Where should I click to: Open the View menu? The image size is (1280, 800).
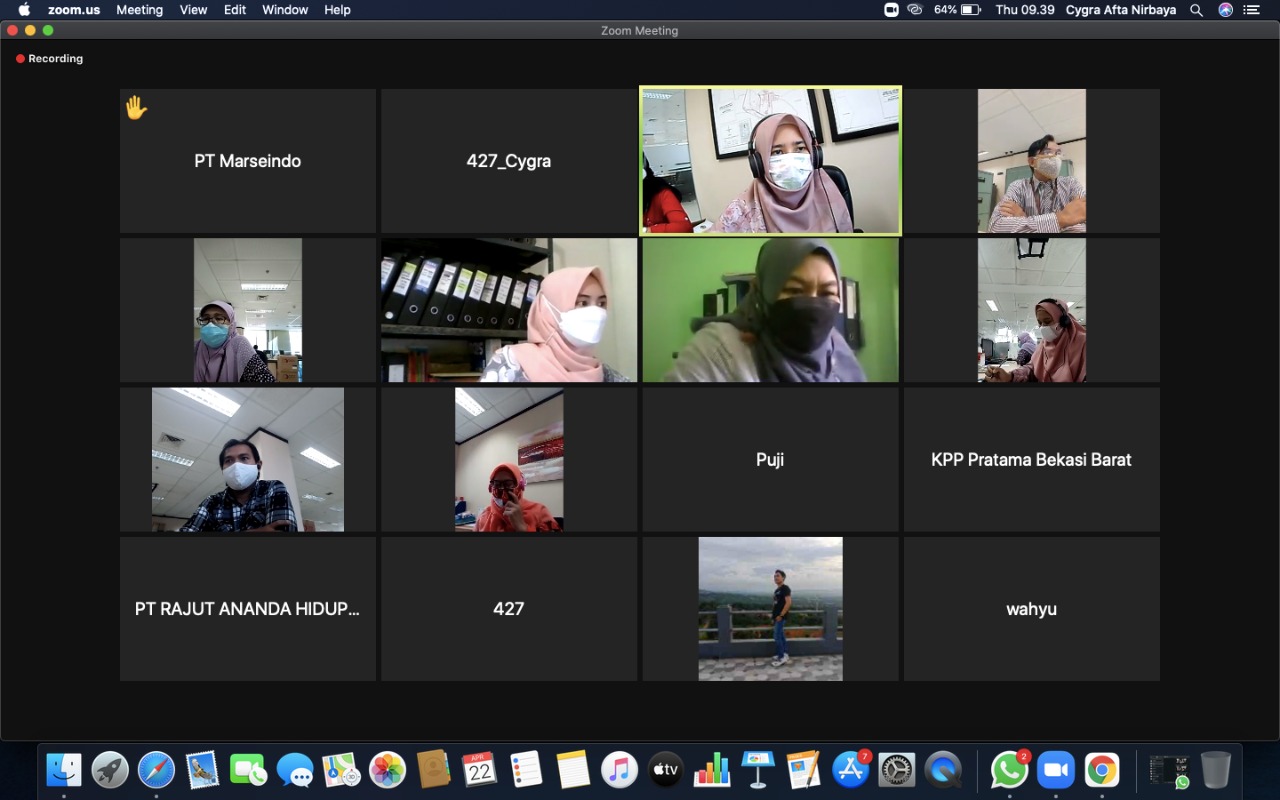click(193, 10)
